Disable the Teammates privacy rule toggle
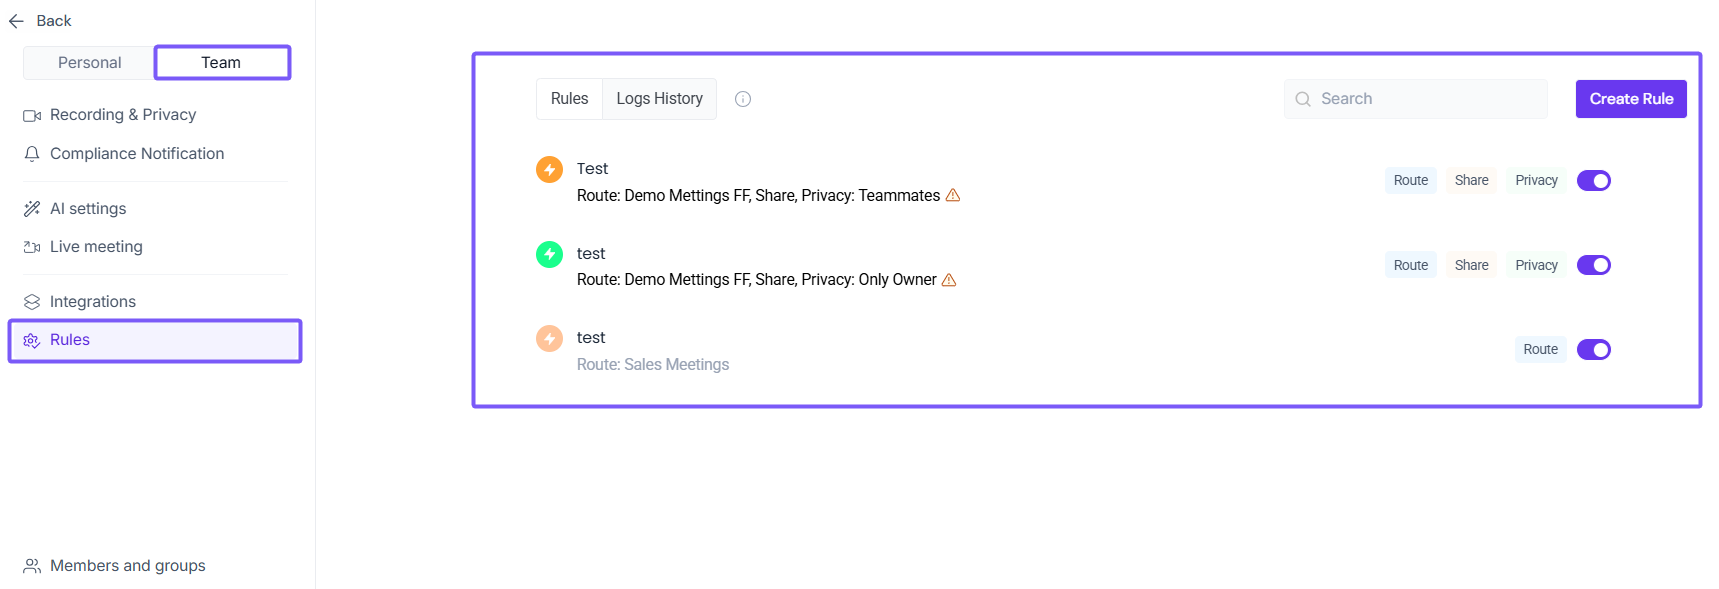Viewport: 1719px width, 589px height. pos(1593,181)
